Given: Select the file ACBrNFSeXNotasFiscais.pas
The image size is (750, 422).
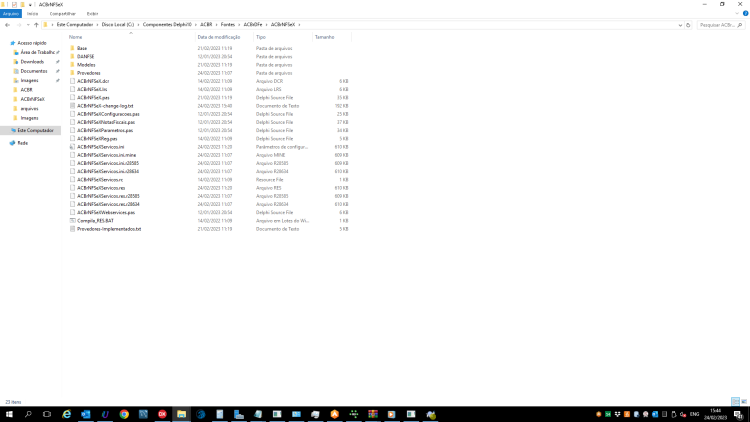Looking at the screenshot, I should point(106,122).
